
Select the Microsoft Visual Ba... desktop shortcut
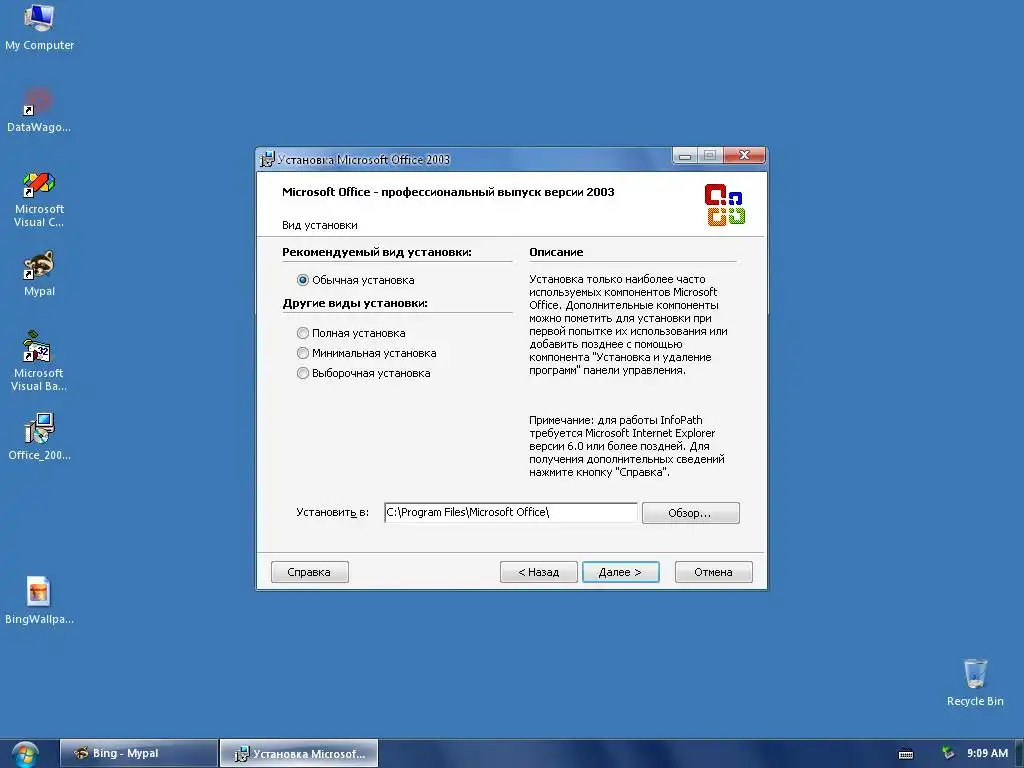[x=39, y=361]
